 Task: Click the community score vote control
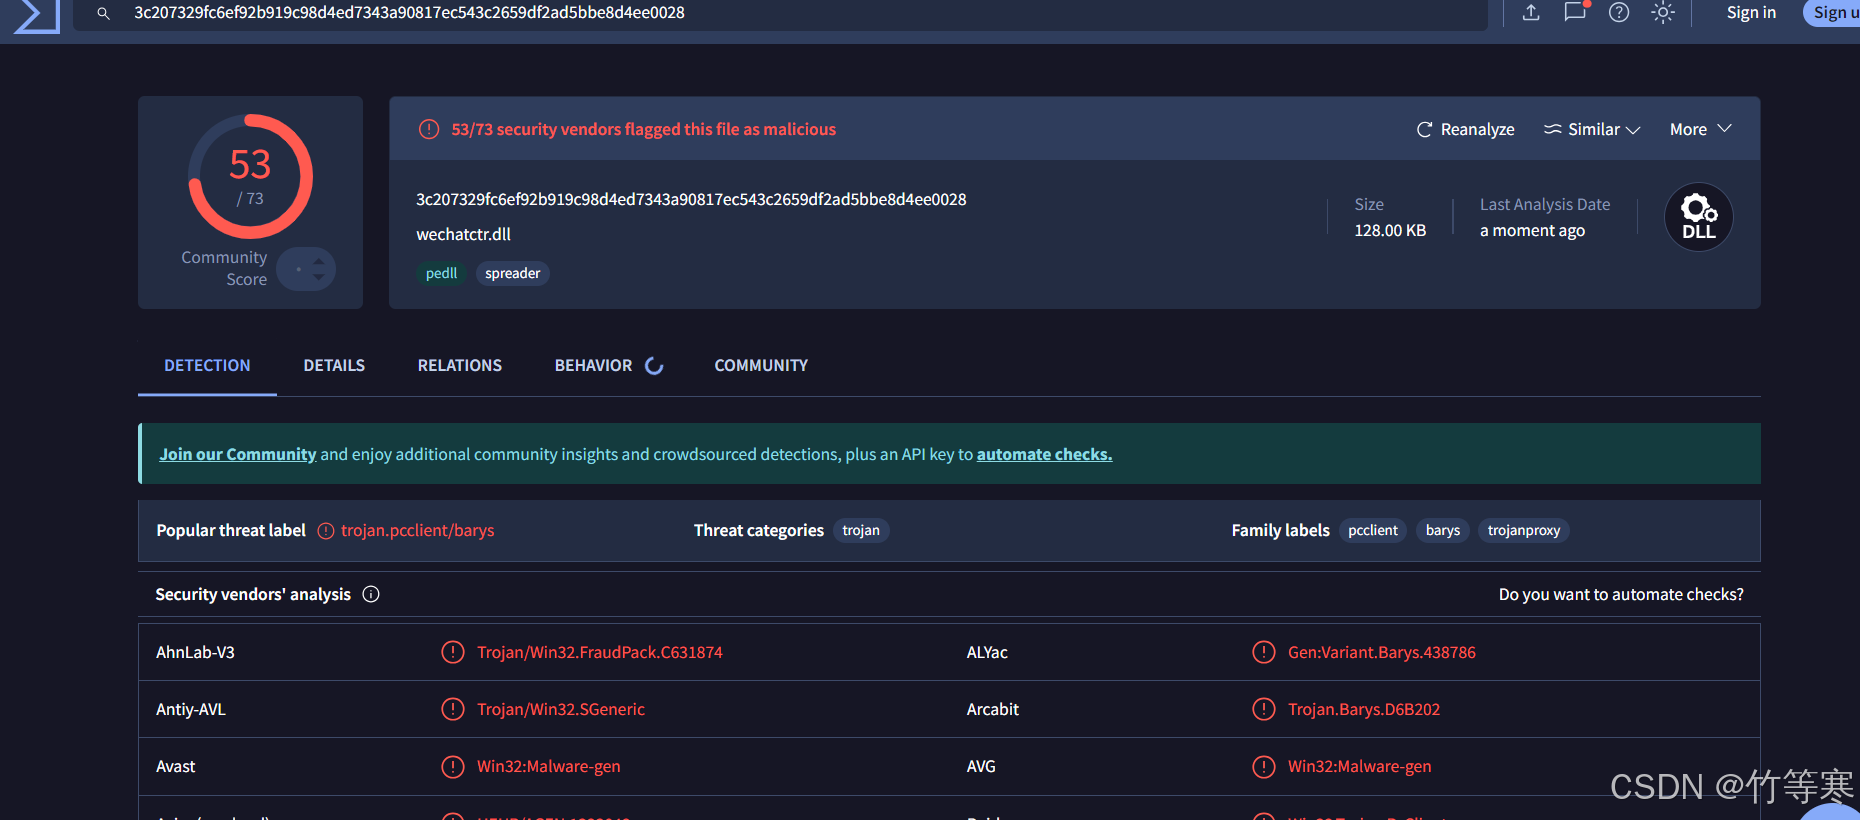(x=306, y=269)
